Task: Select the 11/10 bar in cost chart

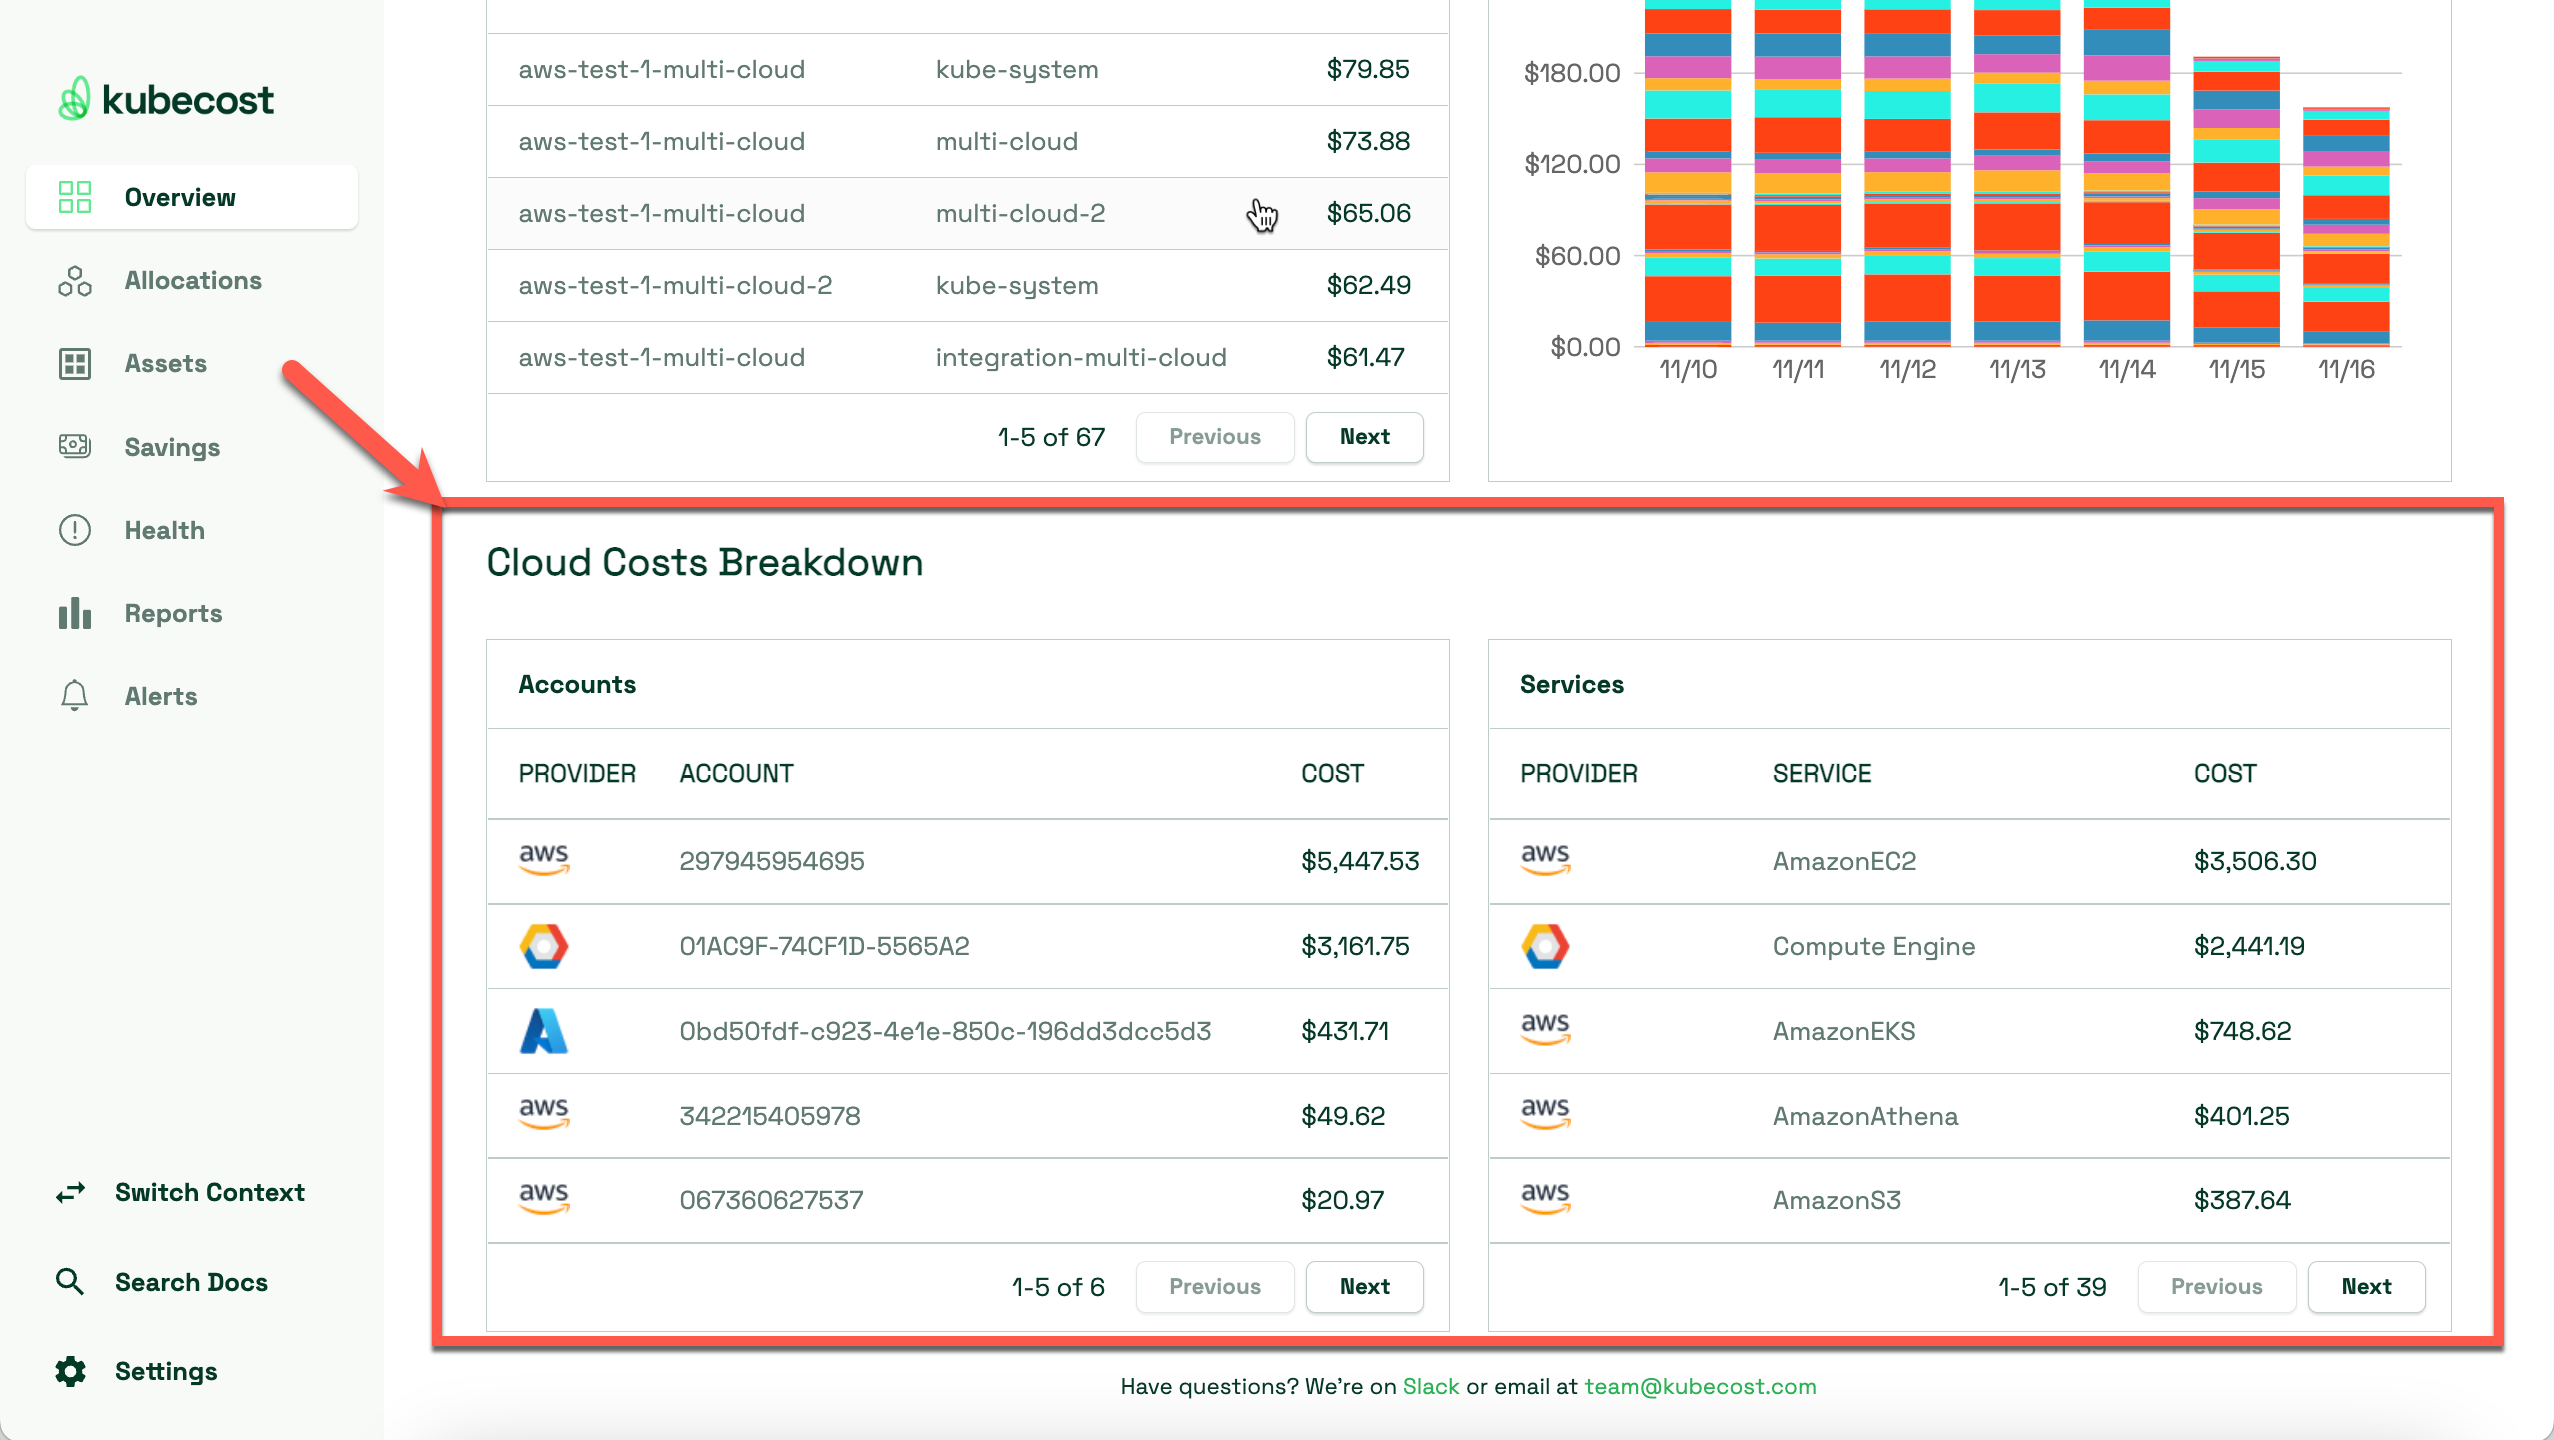Action: [1688, 174]
